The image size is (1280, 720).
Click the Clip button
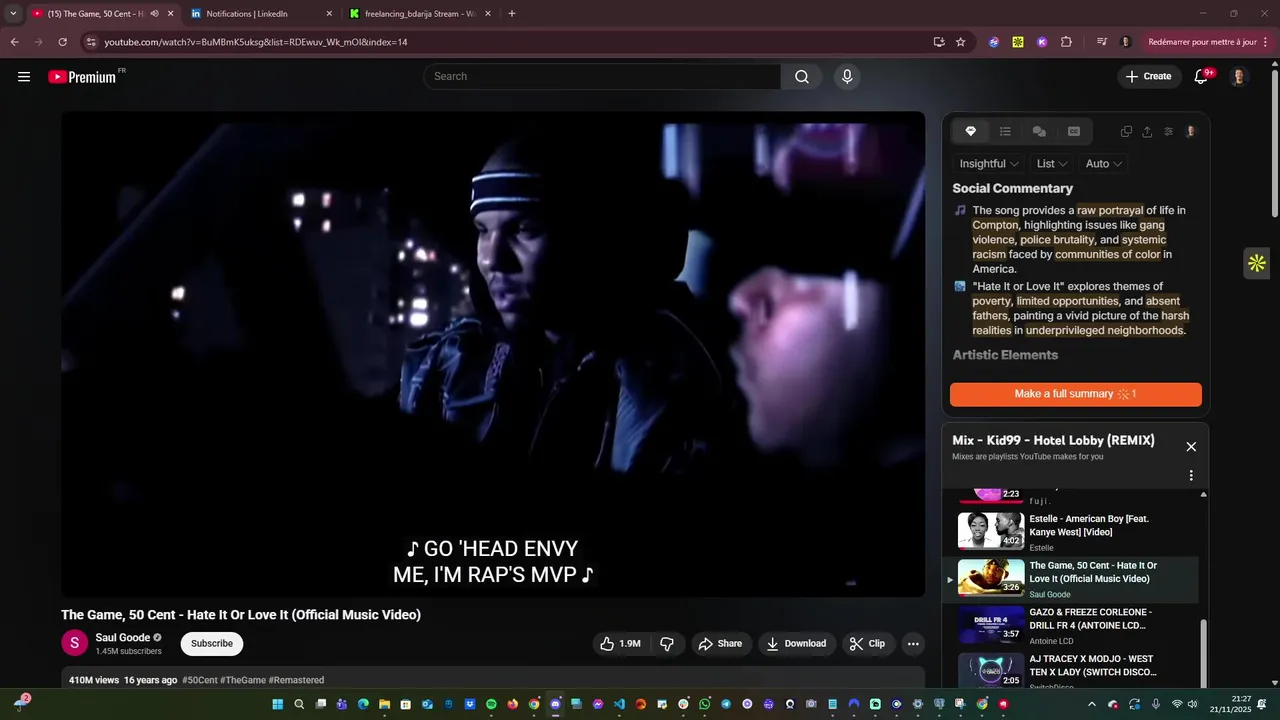pos(868,644)
